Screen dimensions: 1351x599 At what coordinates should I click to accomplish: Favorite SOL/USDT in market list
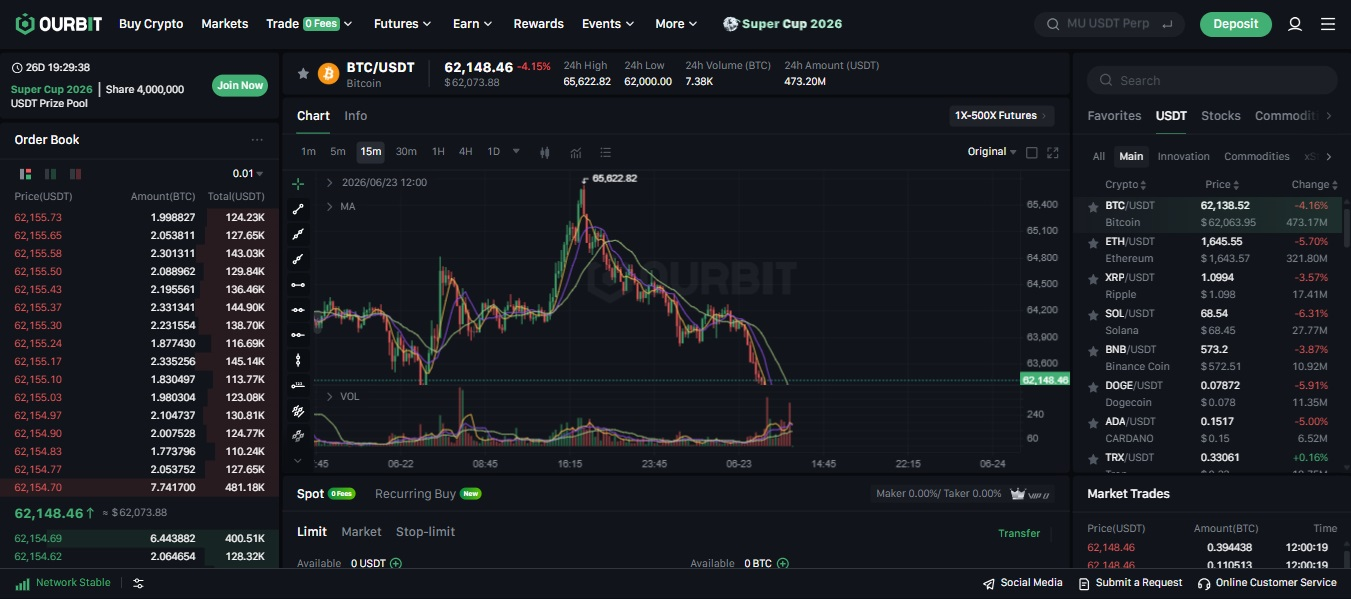[x=1093, y=314]
